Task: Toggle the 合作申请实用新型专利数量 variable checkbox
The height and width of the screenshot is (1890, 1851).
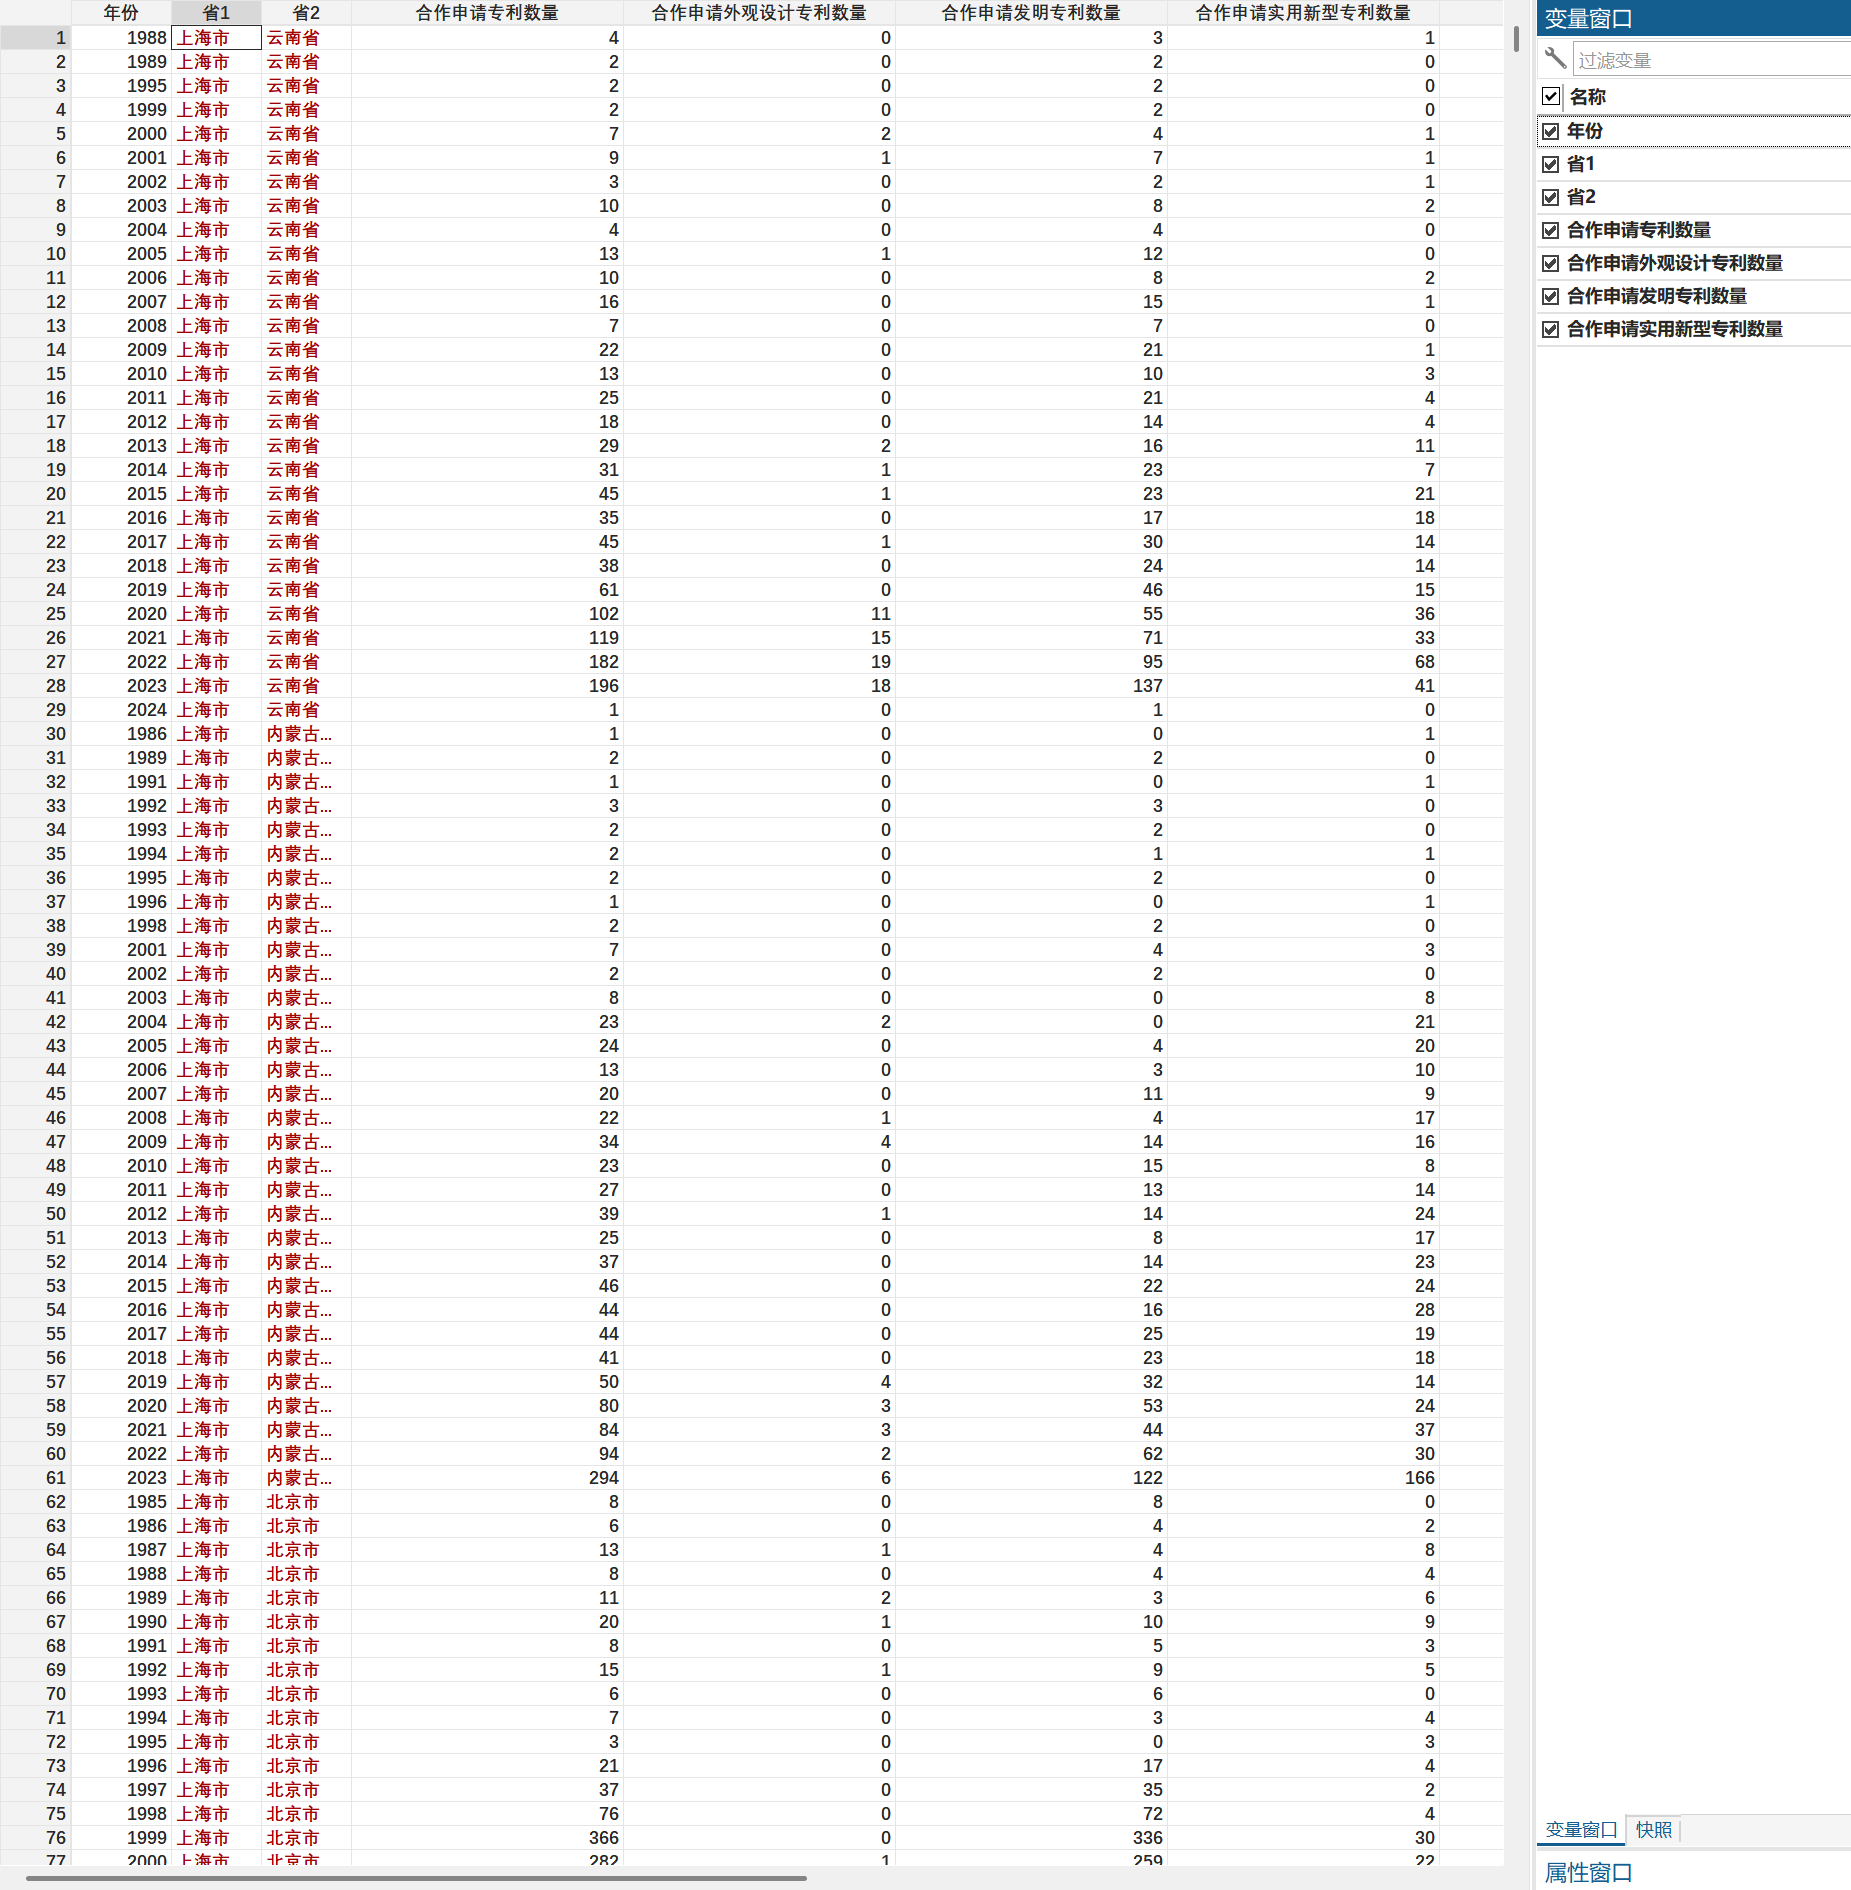Action: click(1551, 329)
